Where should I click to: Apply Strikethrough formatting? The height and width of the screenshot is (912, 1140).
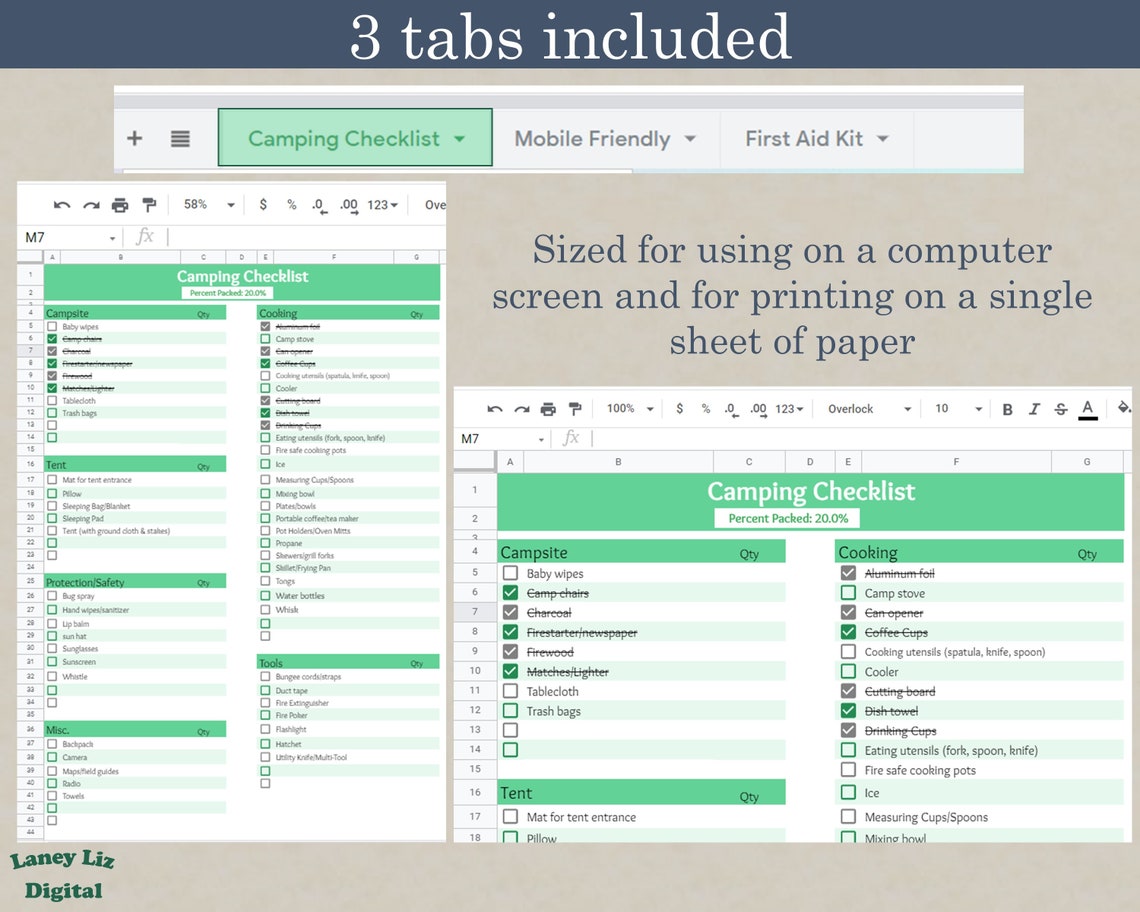coord(1060,408)
